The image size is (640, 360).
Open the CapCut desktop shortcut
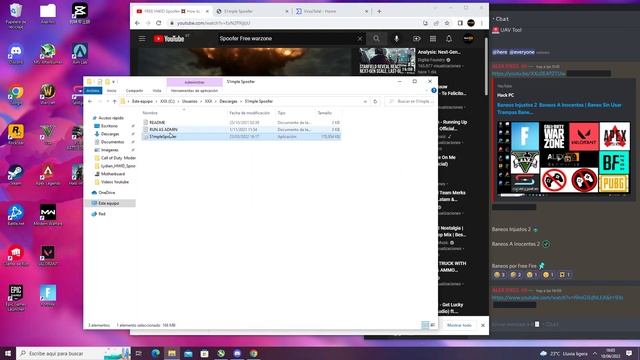(x=80, y=13)
